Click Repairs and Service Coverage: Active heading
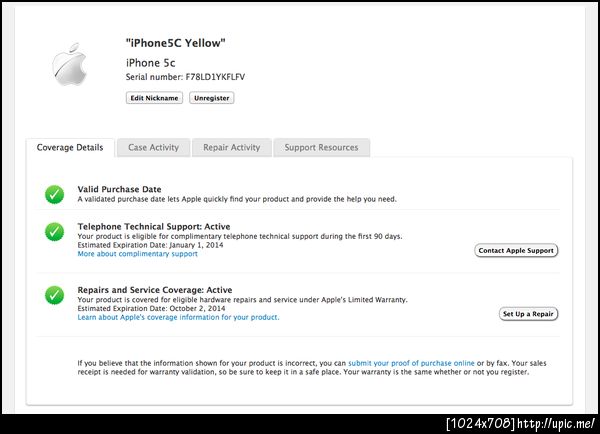600x434 pixels. 155,290
